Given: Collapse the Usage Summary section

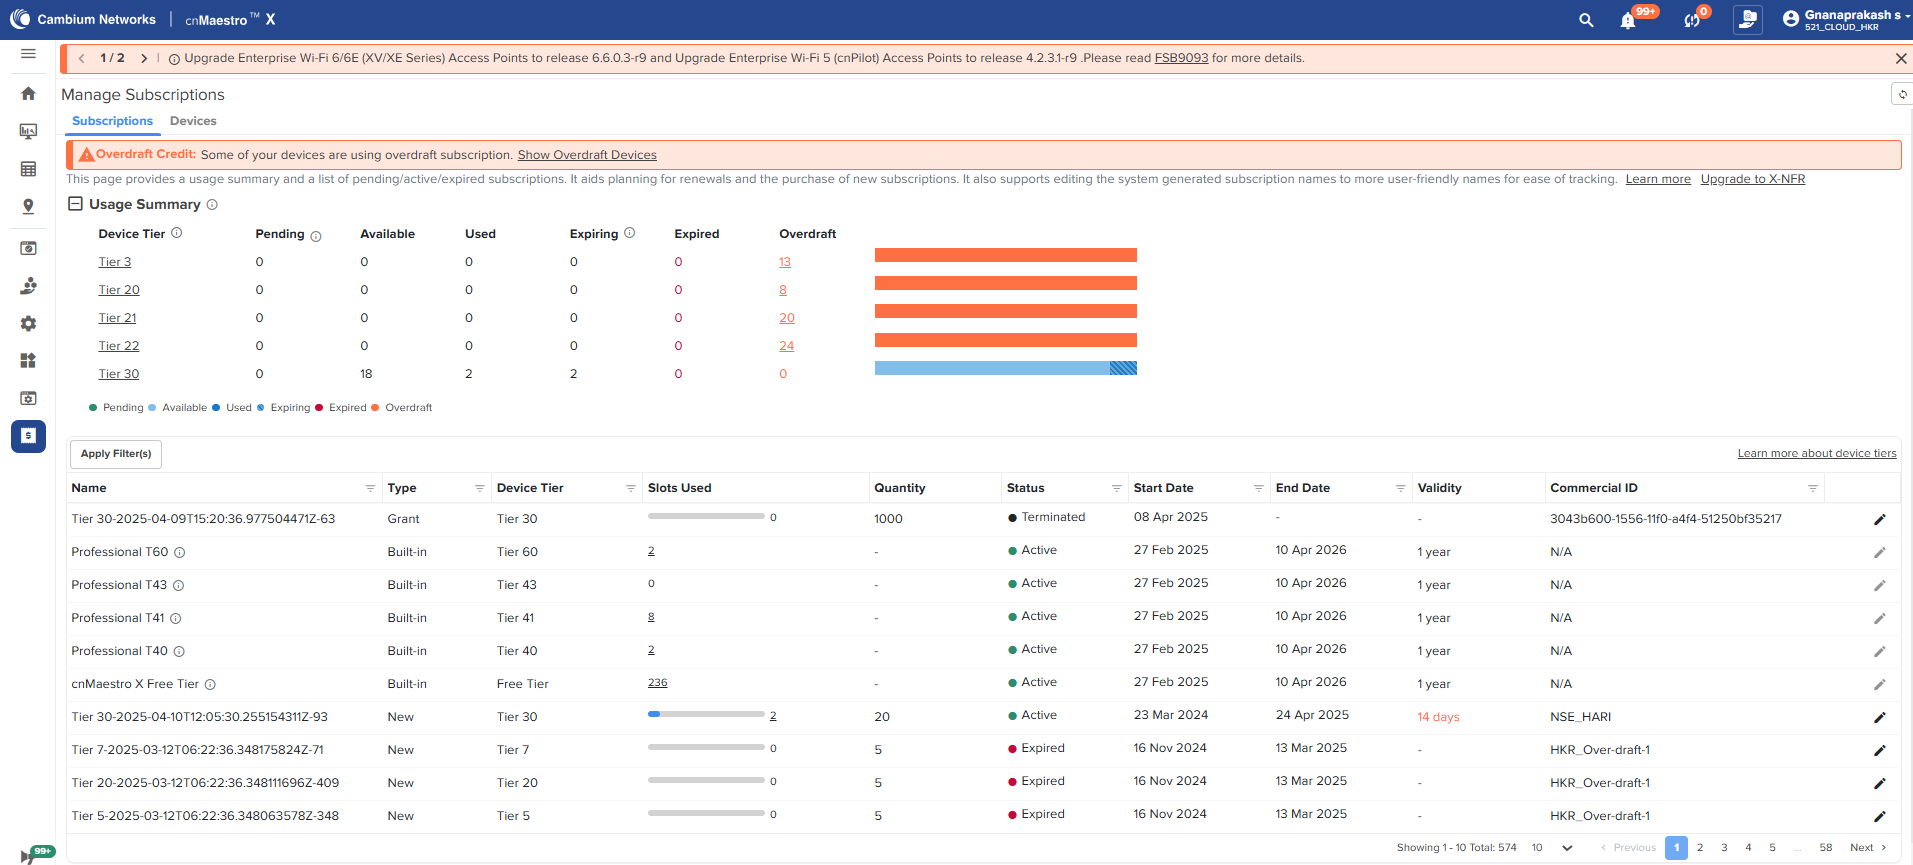Looking at the screenshot, I should coord(75,204).
